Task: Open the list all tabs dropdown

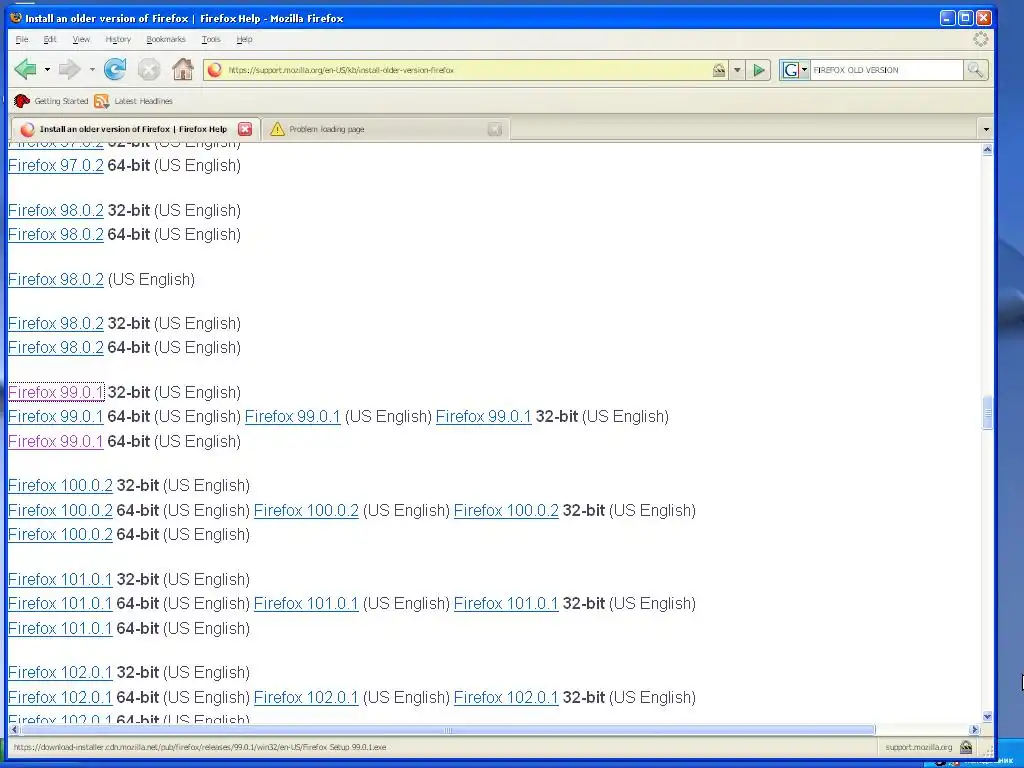Action: (x=985, y=129)
